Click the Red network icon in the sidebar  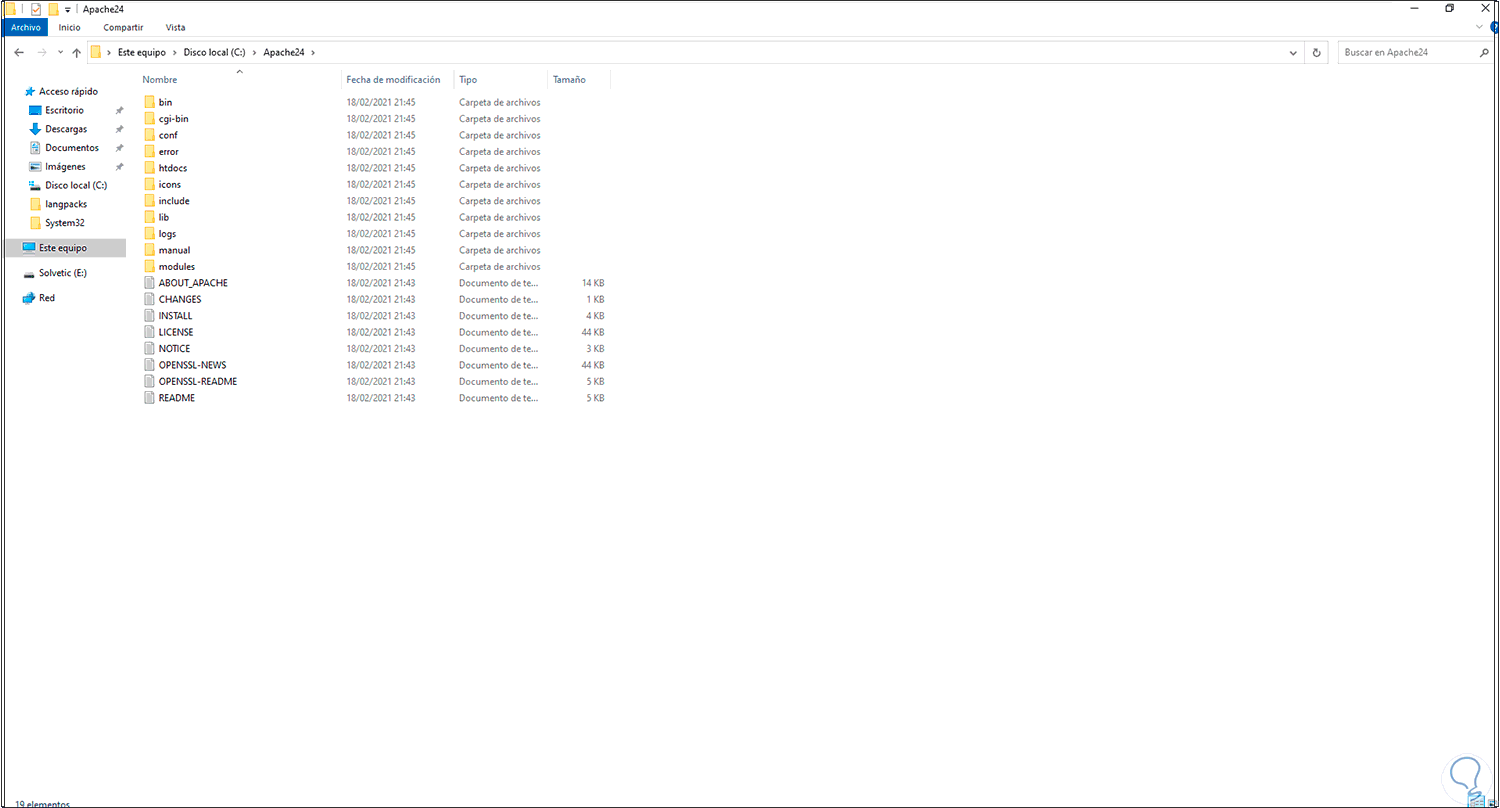point(29,298)
